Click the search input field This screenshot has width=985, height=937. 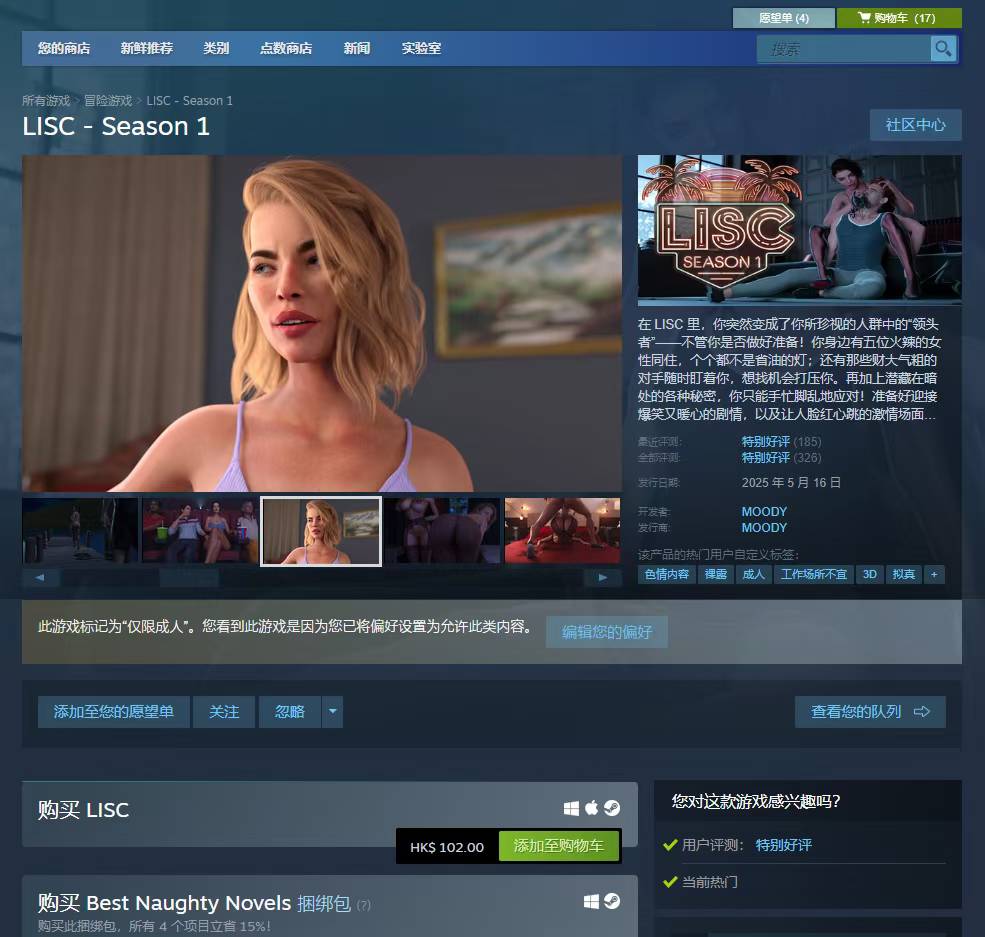click(x=843, y=48)
